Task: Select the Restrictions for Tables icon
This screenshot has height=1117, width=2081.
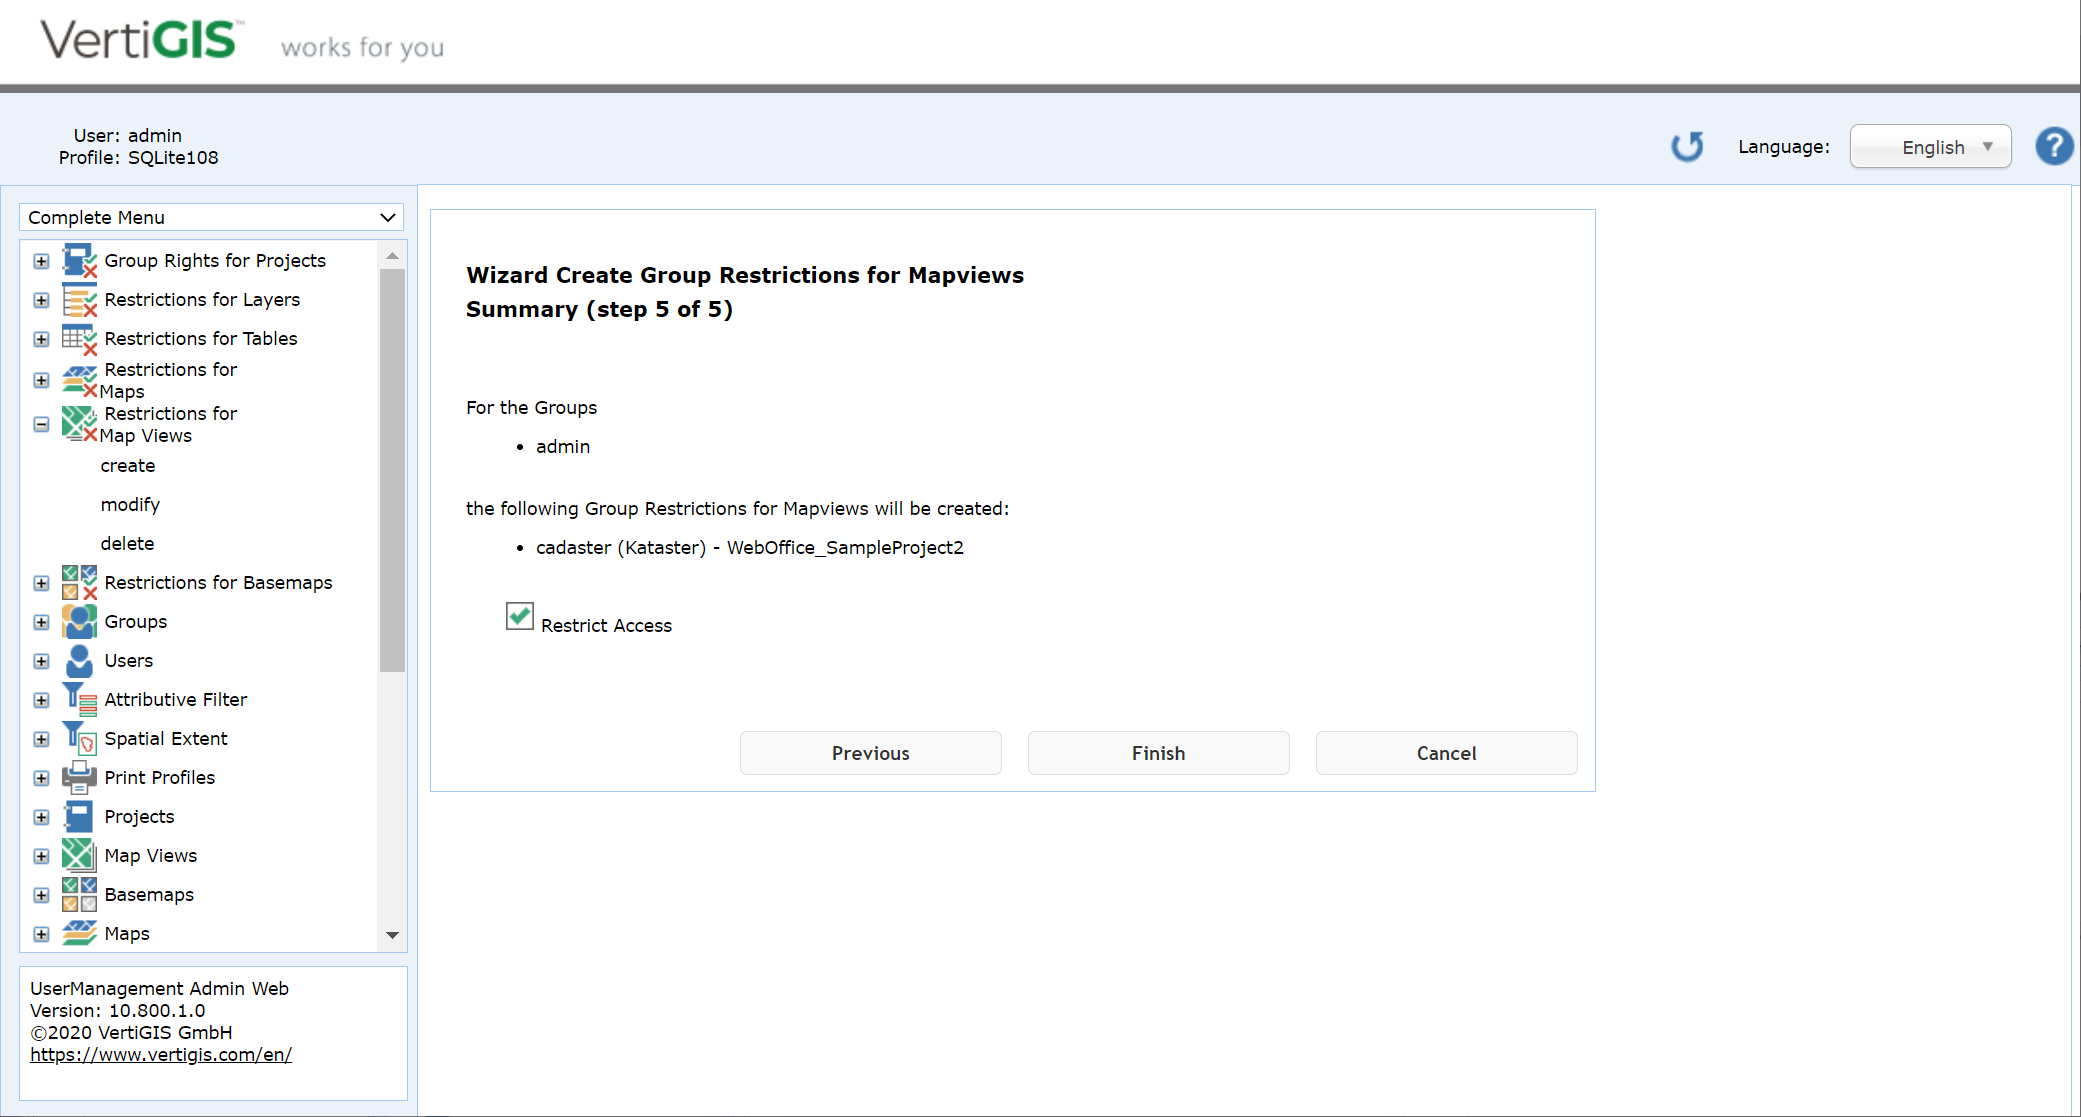Action: coord(80,338)
